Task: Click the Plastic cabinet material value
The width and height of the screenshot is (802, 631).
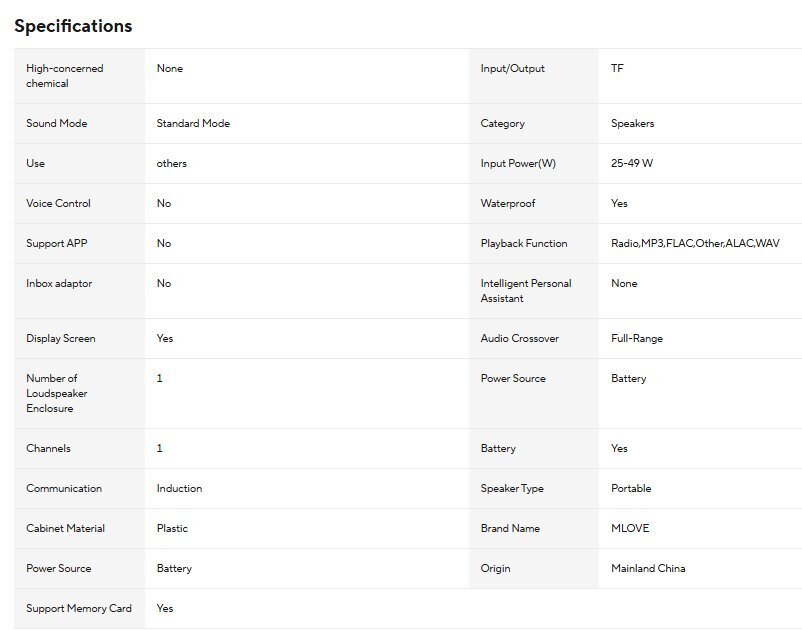Action: pos(172,529)
